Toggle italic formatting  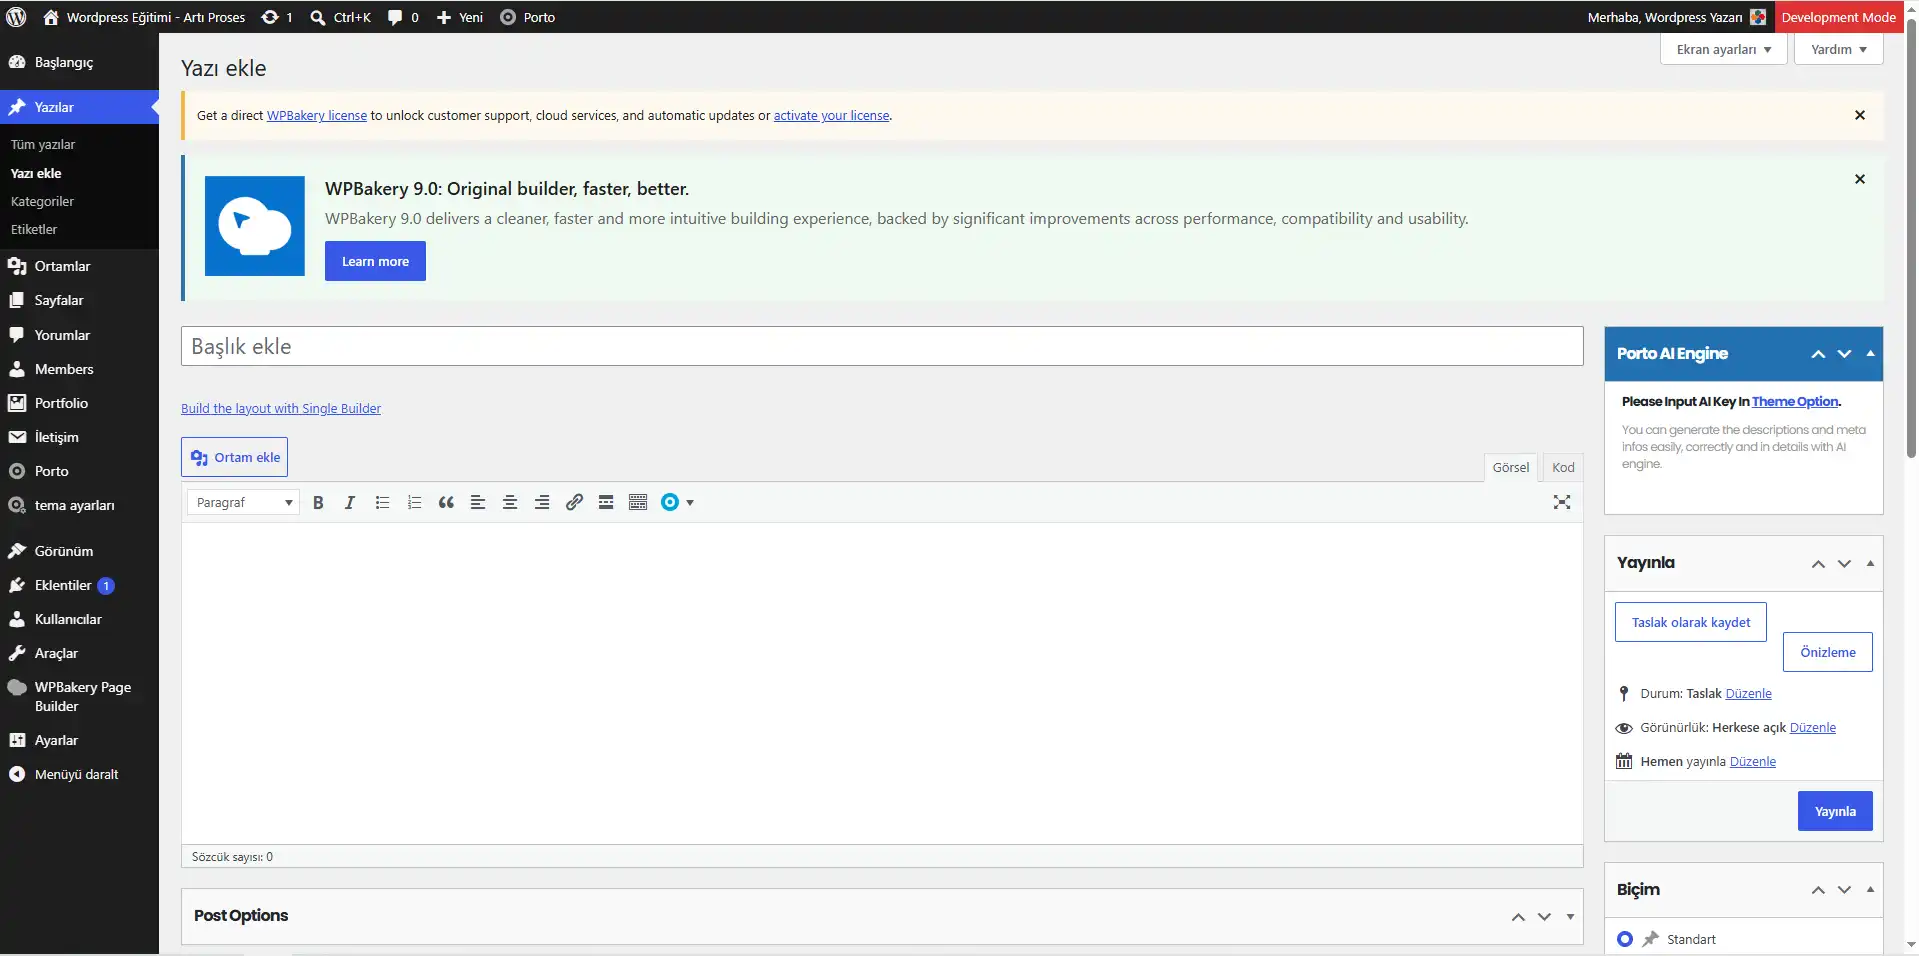350,502
